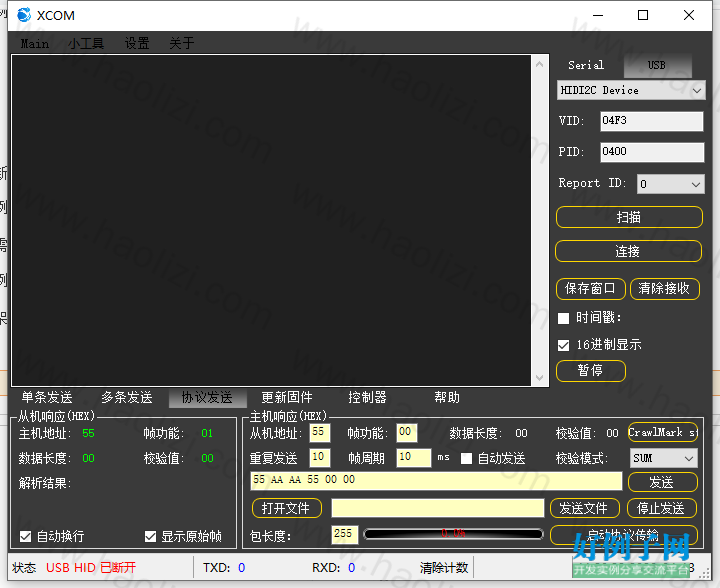Click the 打开文件 button
The image size is (720, 588).
(x=287, y=508)
